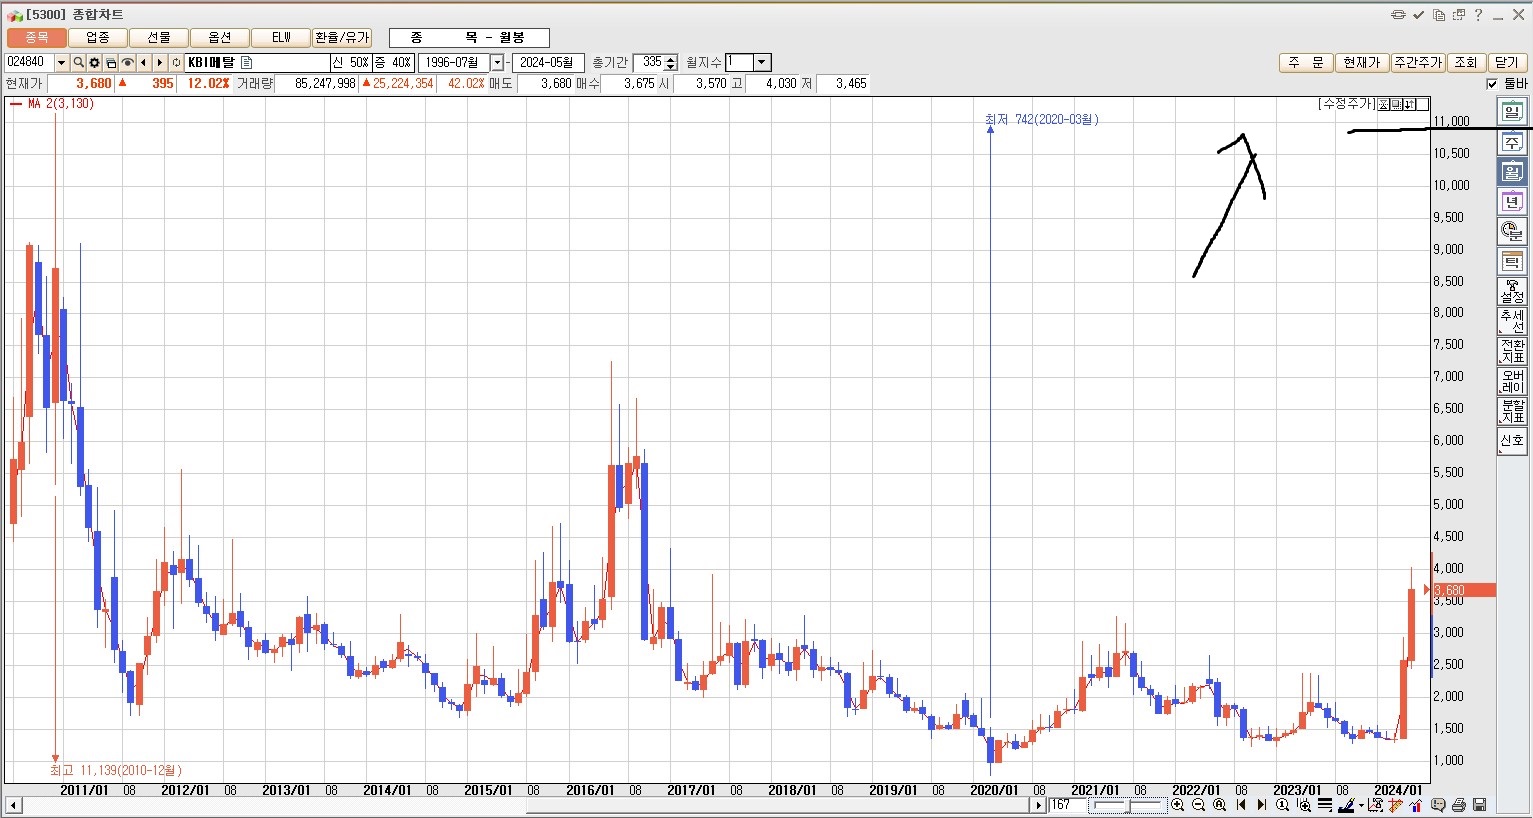Click the zoom-out magnifier icon
This screenshot has width=1533, height=818.
pos(1198,805)
